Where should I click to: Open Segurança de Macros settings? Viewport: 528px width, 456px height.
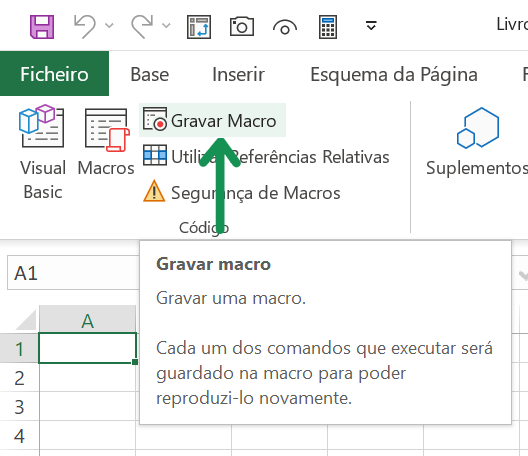click(241, 193)
